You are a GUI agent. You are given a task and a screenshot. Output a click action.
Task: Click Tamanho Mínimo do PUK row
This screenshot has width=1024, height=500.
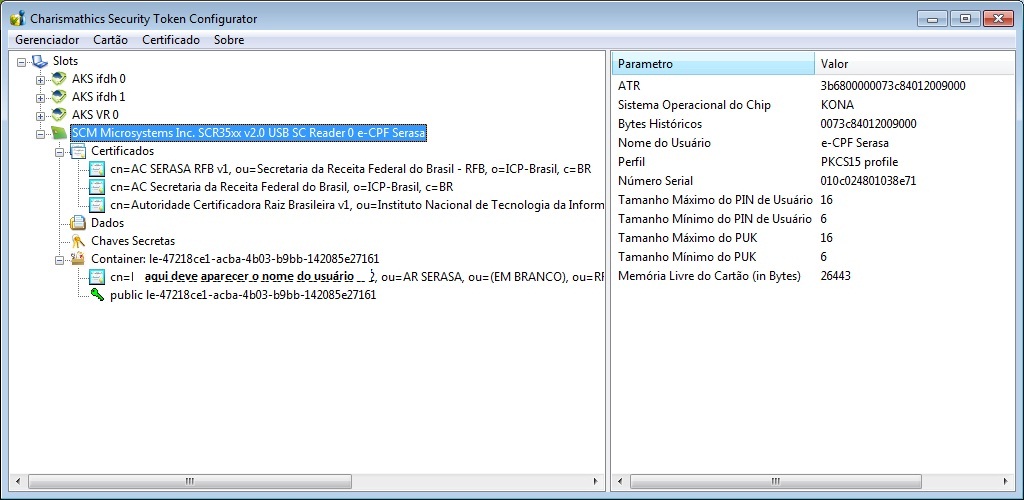coord(814,257)
